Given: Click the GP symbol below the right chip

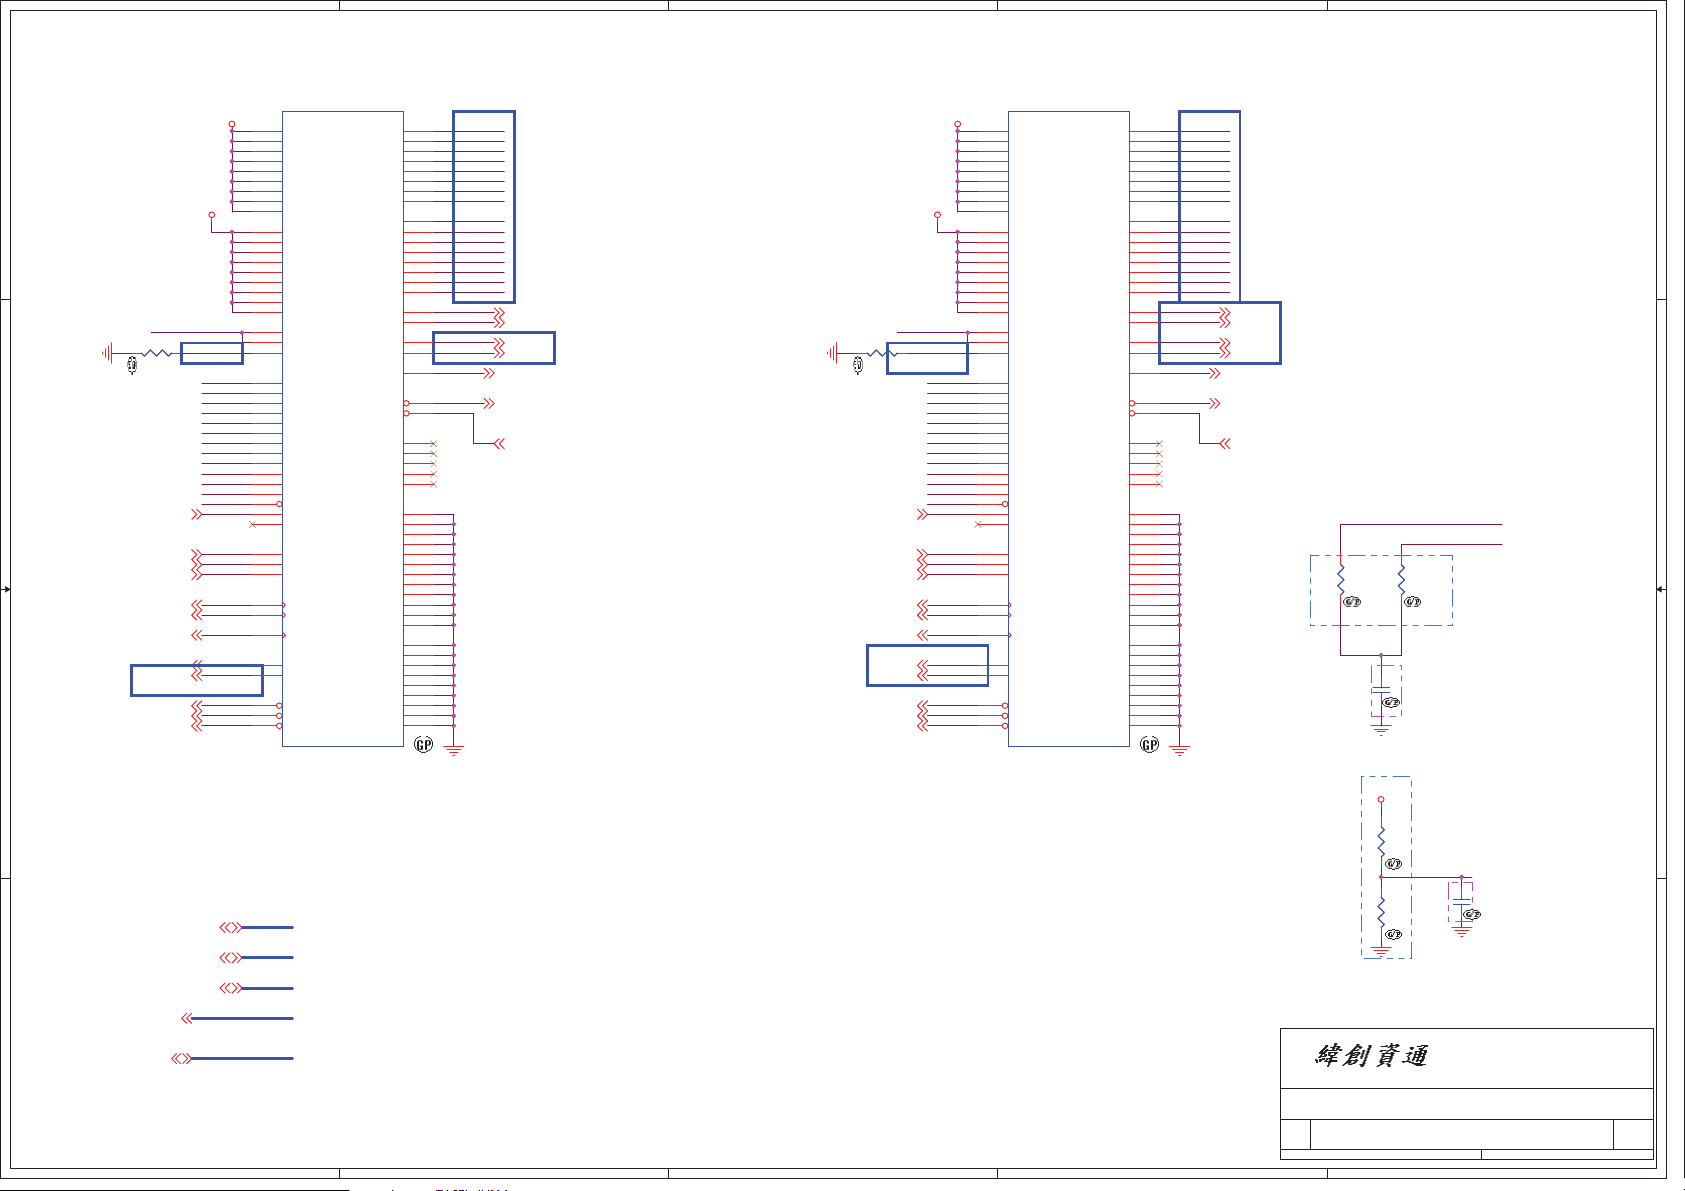Looking at the screenshot, I should [1149, 744].
